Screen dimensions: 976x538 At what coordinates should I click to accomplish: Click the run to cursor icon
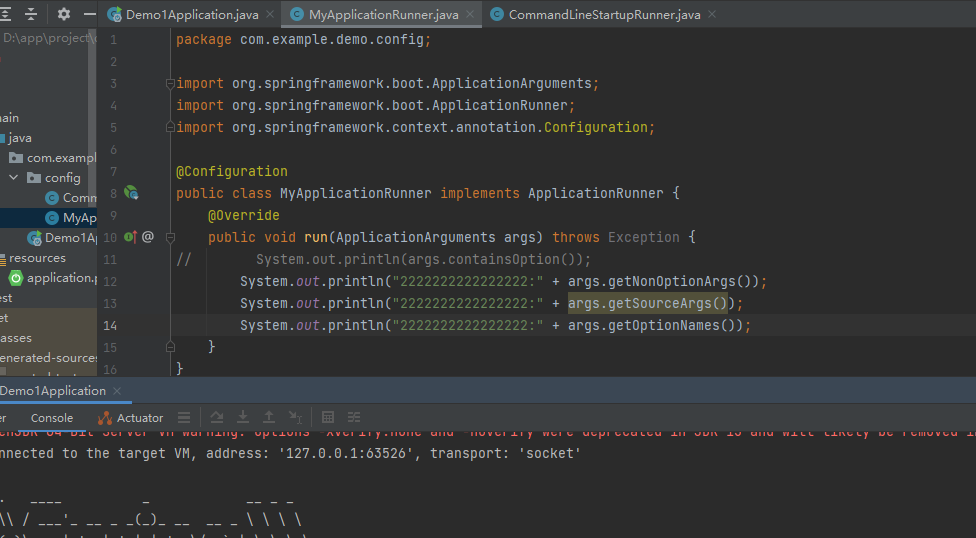click(295, 417)
